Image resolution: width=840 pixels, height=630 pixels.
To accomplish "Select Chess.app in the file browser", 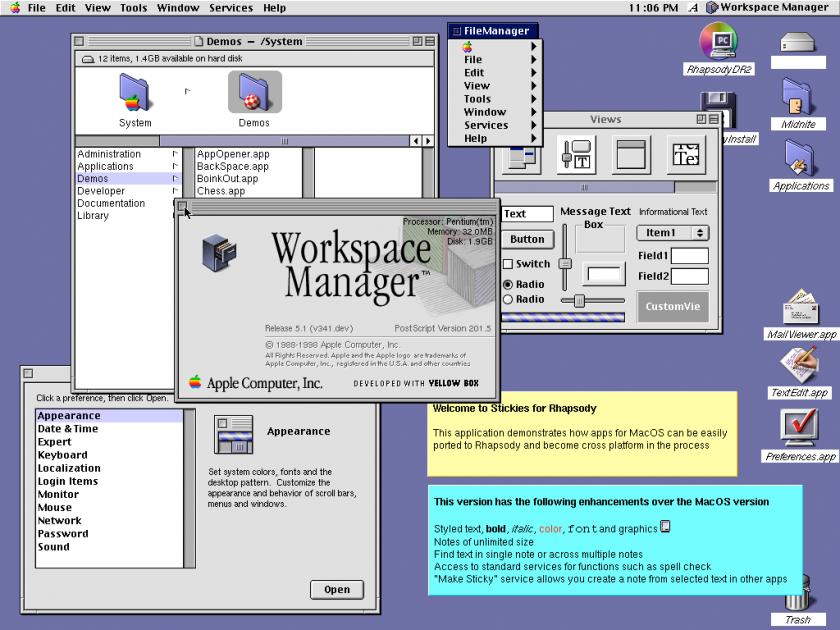I will (248, 191).
